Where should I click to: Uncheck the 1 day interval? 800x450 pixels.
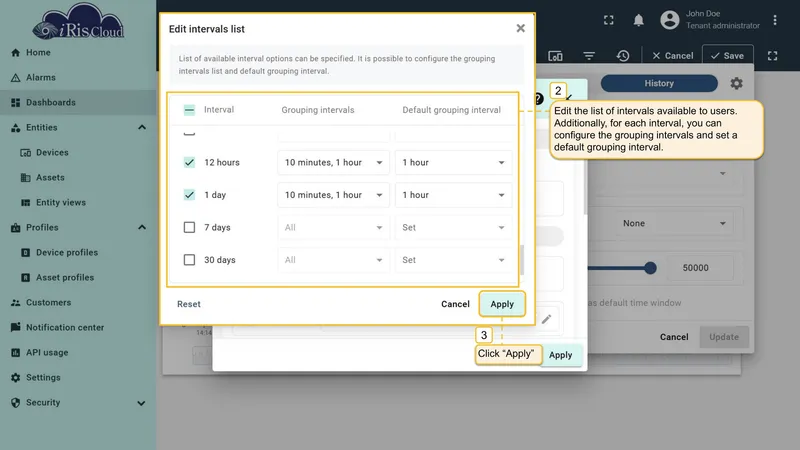click(x=189, y=195)
